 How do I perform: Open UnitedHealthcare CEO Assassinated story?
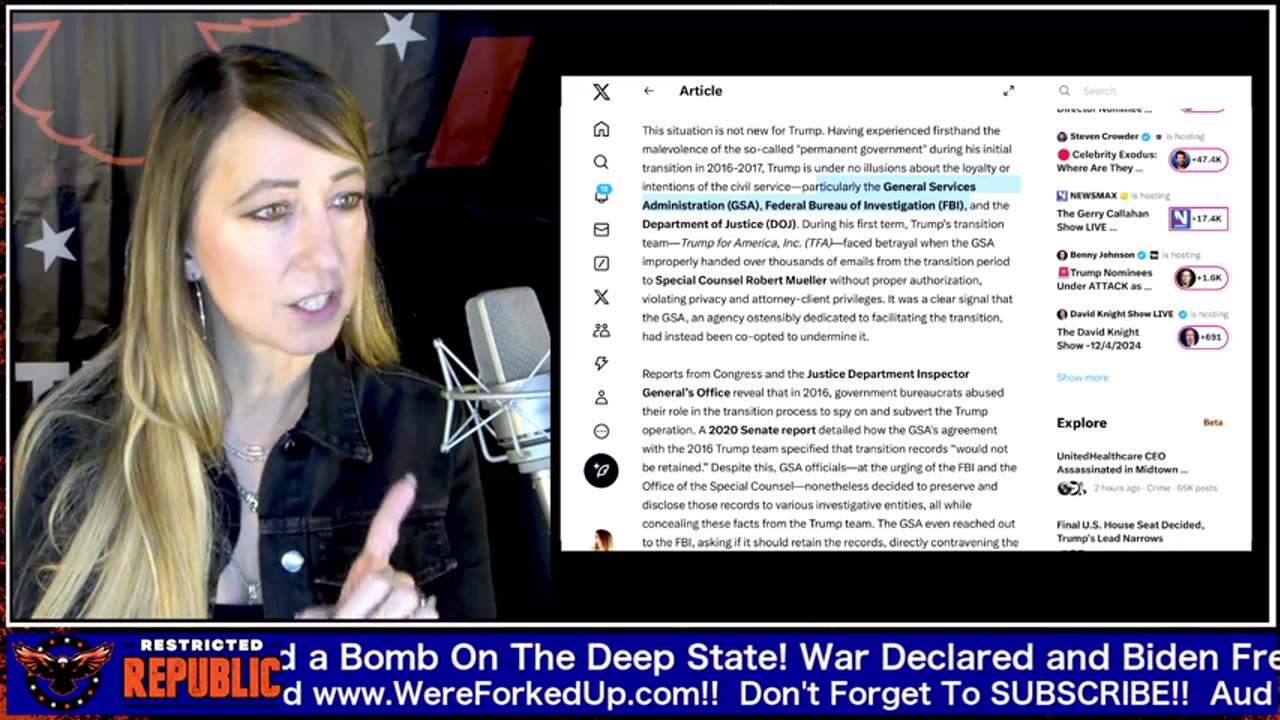click(1122, 463)
